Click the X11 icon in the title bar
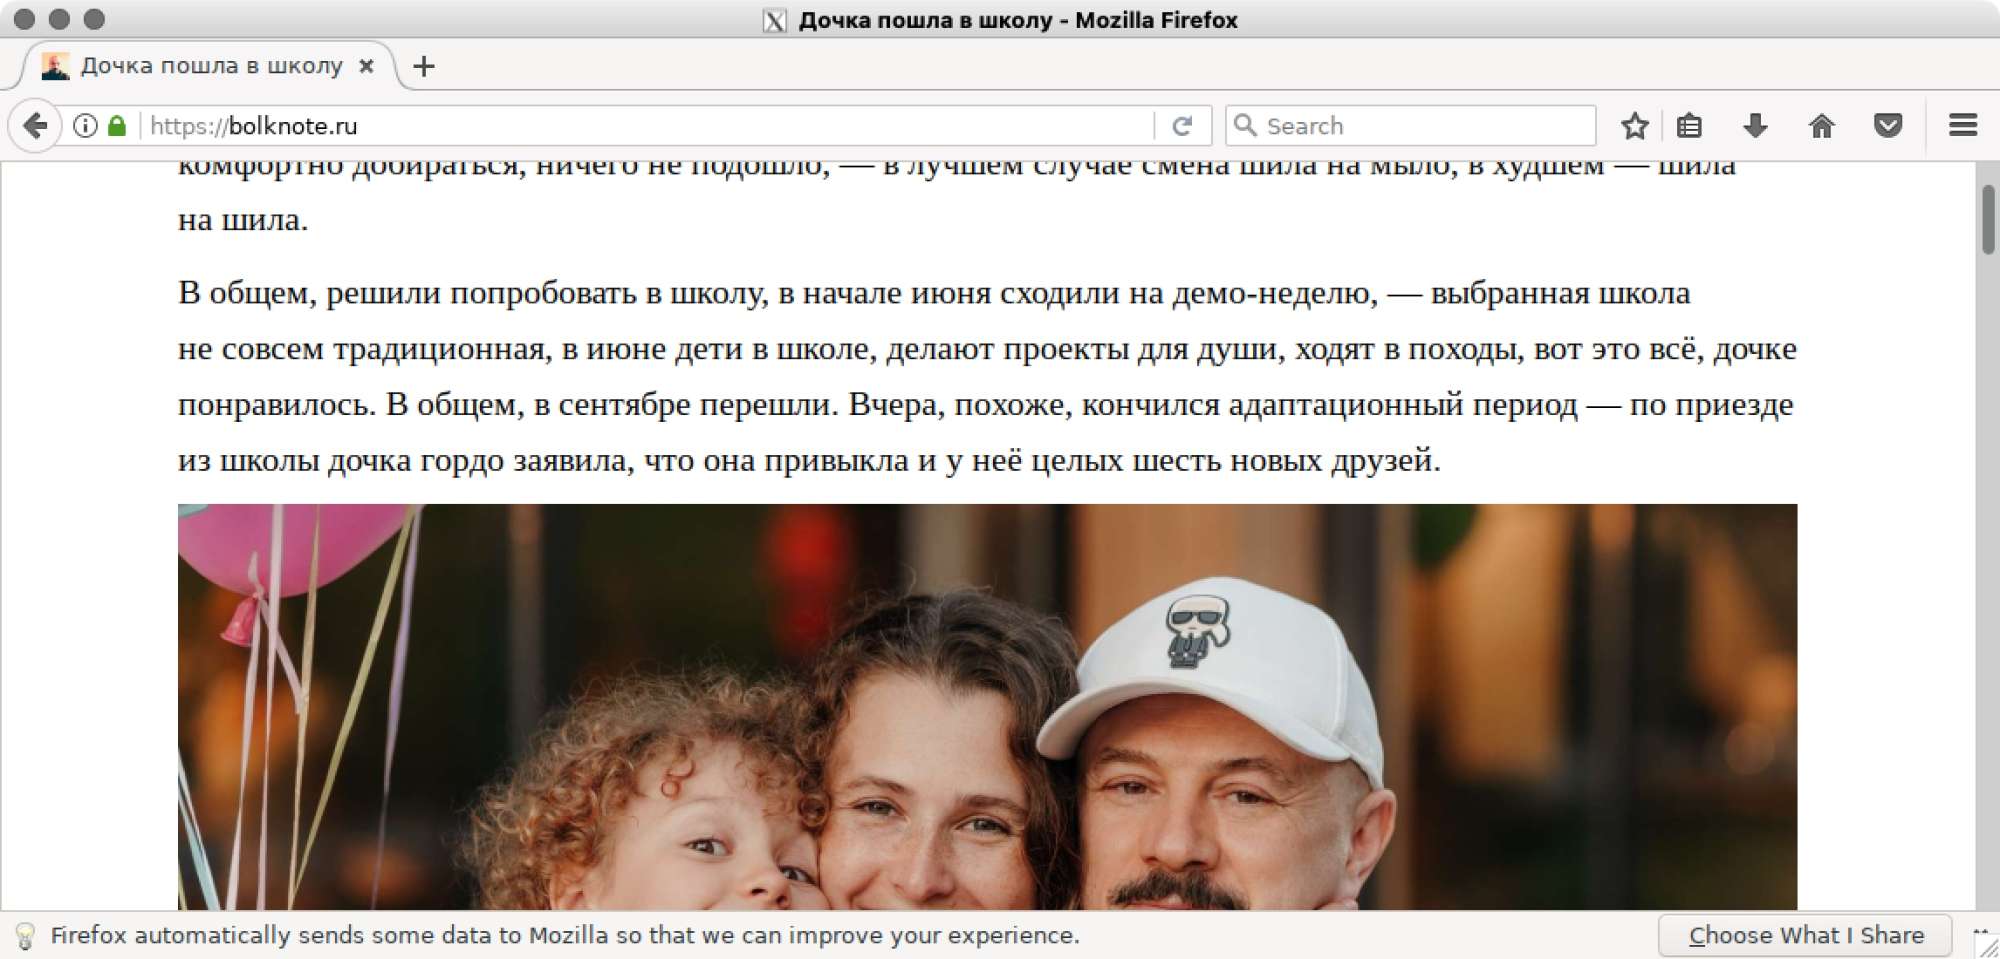Screen dimensions: 2000x959 [x=775, y=20]
